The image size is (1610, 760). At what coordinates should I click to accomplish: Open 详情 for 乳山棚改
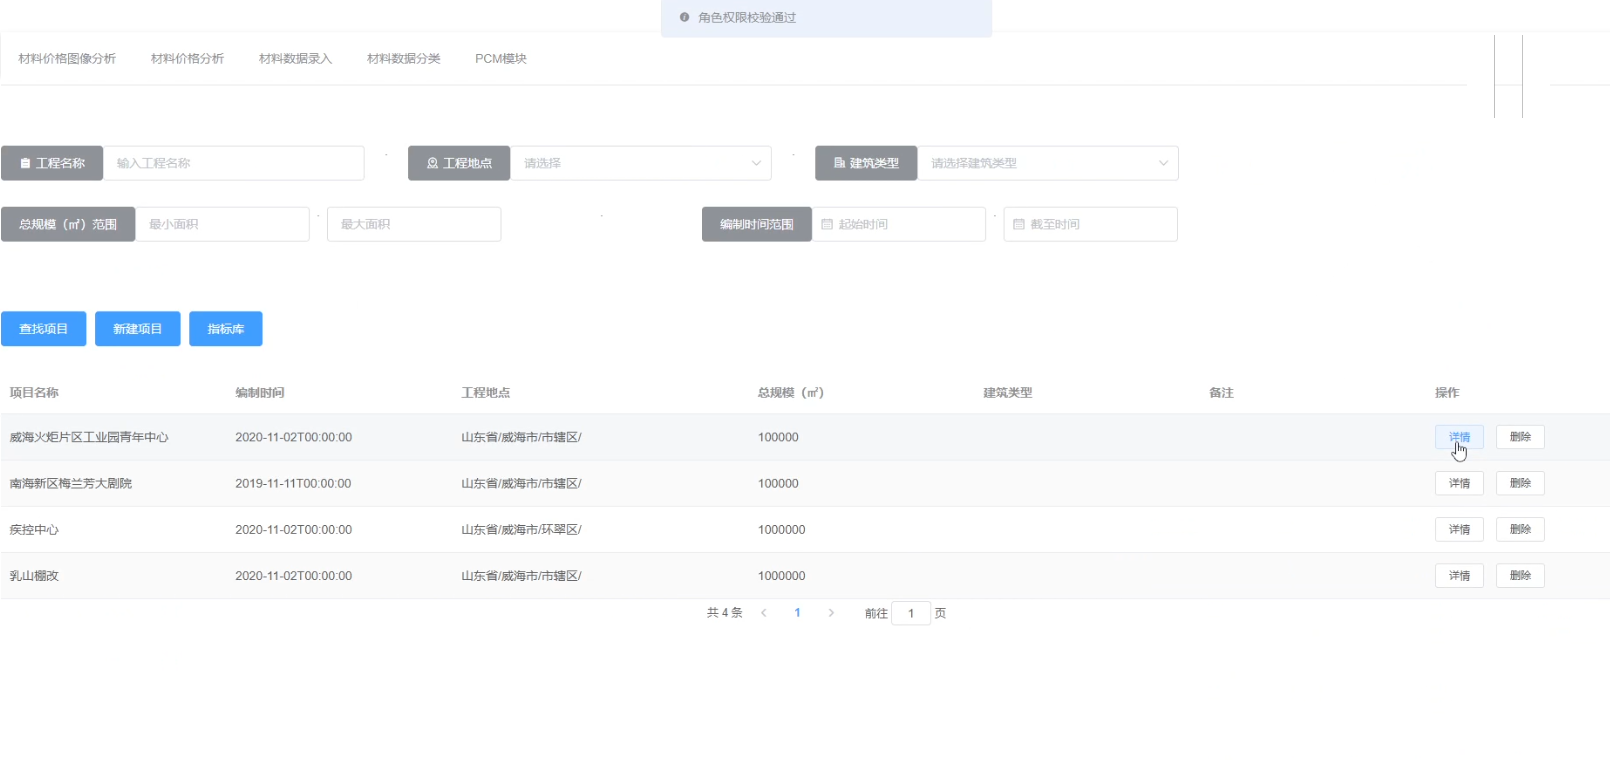click(x=1459, y=575)
